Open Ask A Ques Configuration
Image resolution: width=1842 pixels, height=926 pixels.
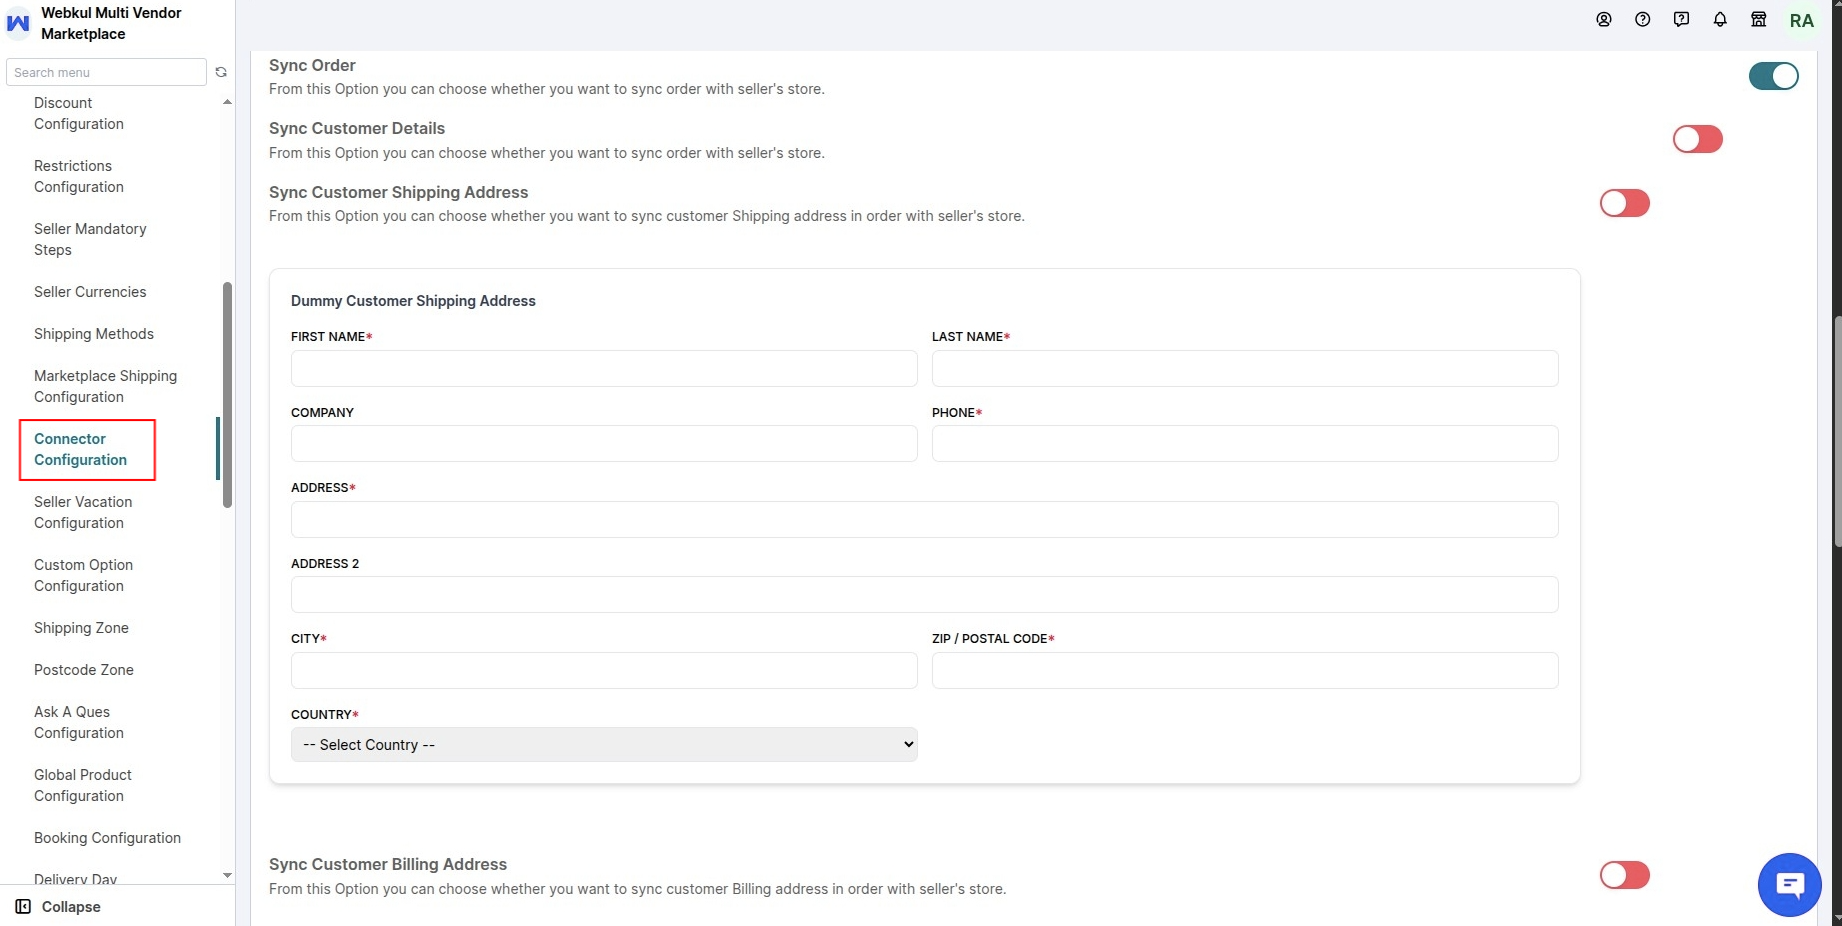click(x=79, y=722)
